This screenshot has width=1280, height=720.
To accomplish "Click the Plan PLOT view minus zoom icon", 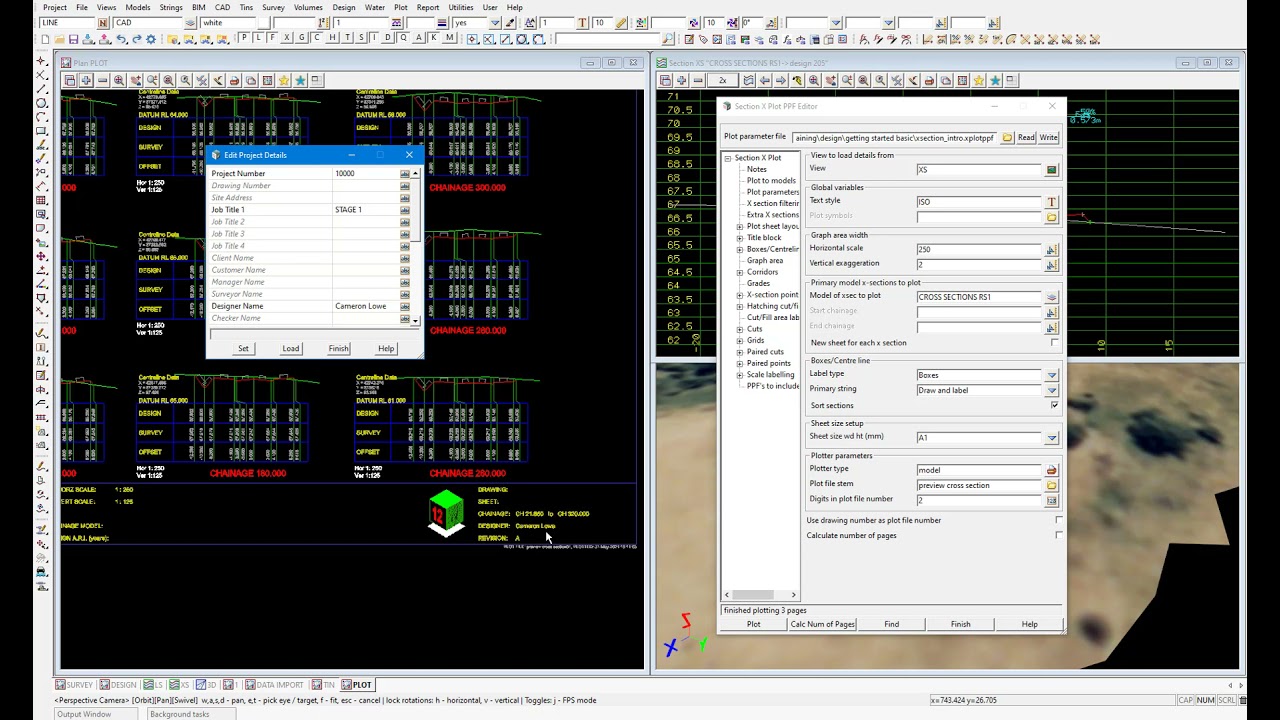I will tap(102, 80).
